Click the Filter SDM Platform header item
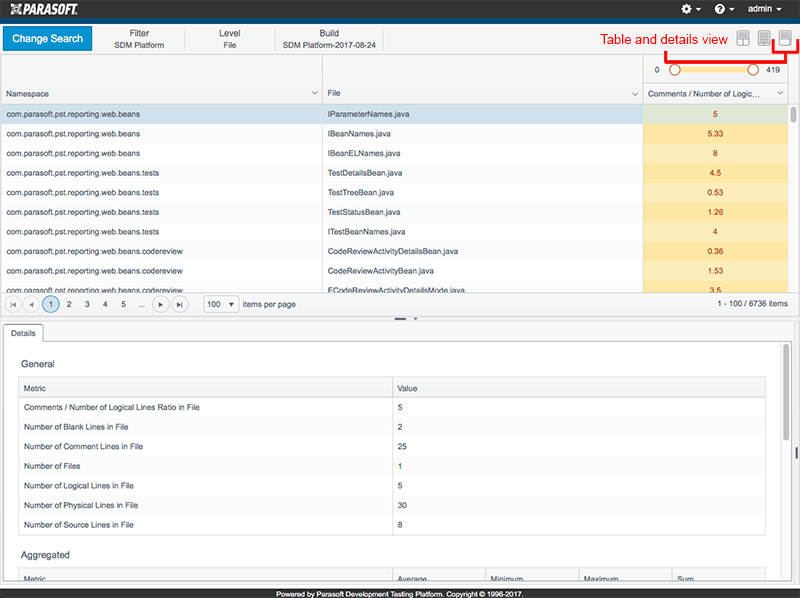This screenshot has width=800, height=598. point(139,39)
